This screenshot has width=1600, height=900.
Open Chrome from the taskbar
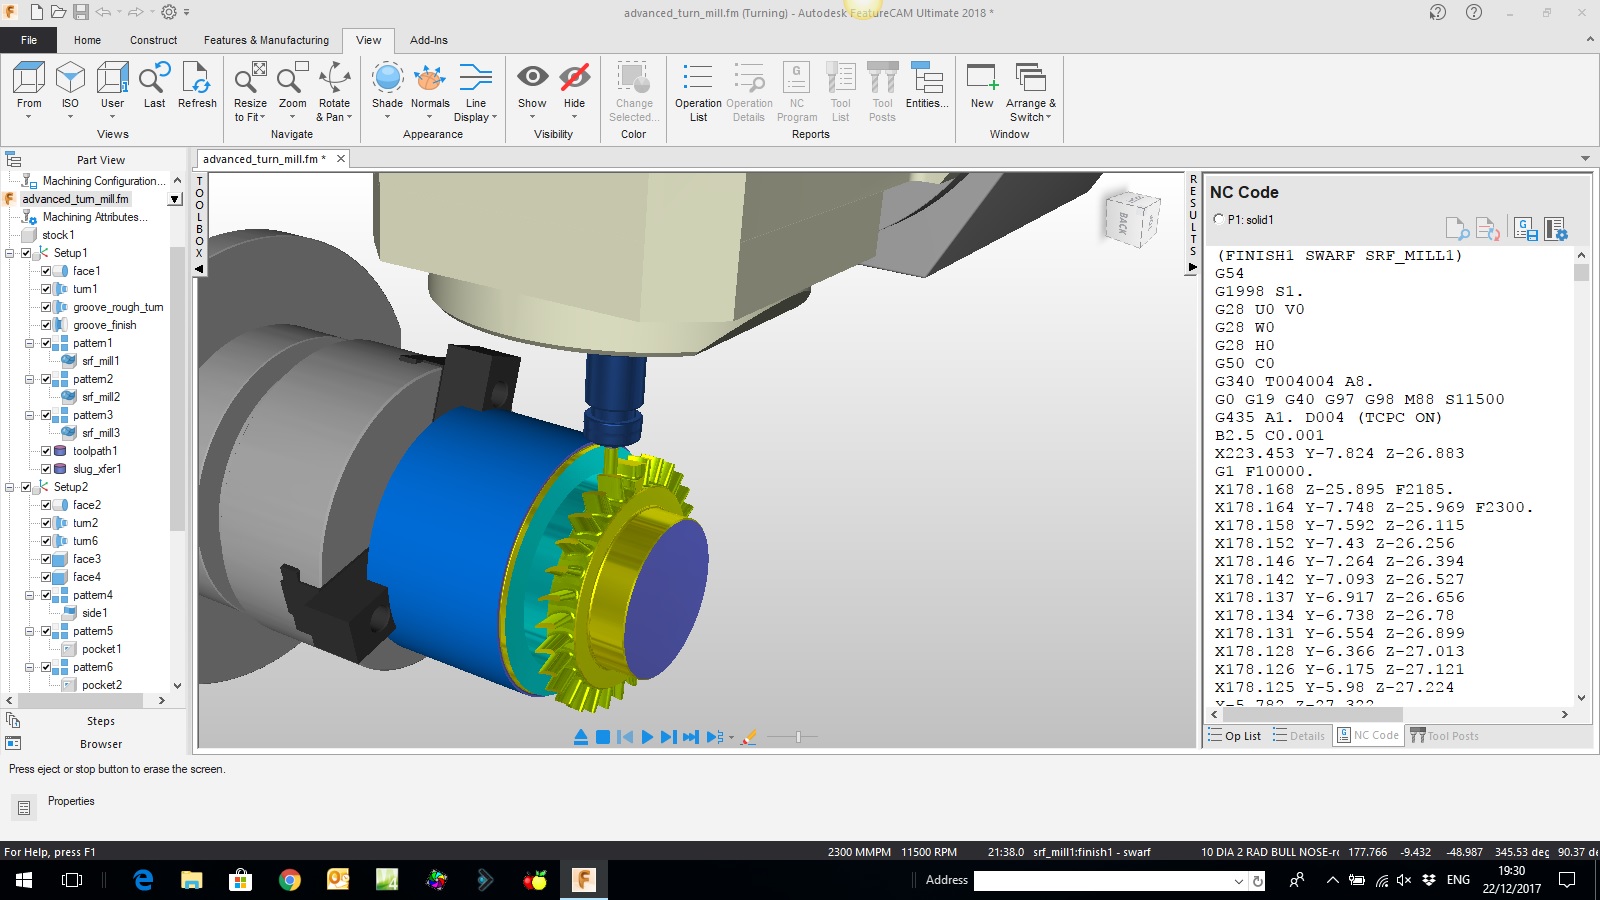[x=290, y=880]
